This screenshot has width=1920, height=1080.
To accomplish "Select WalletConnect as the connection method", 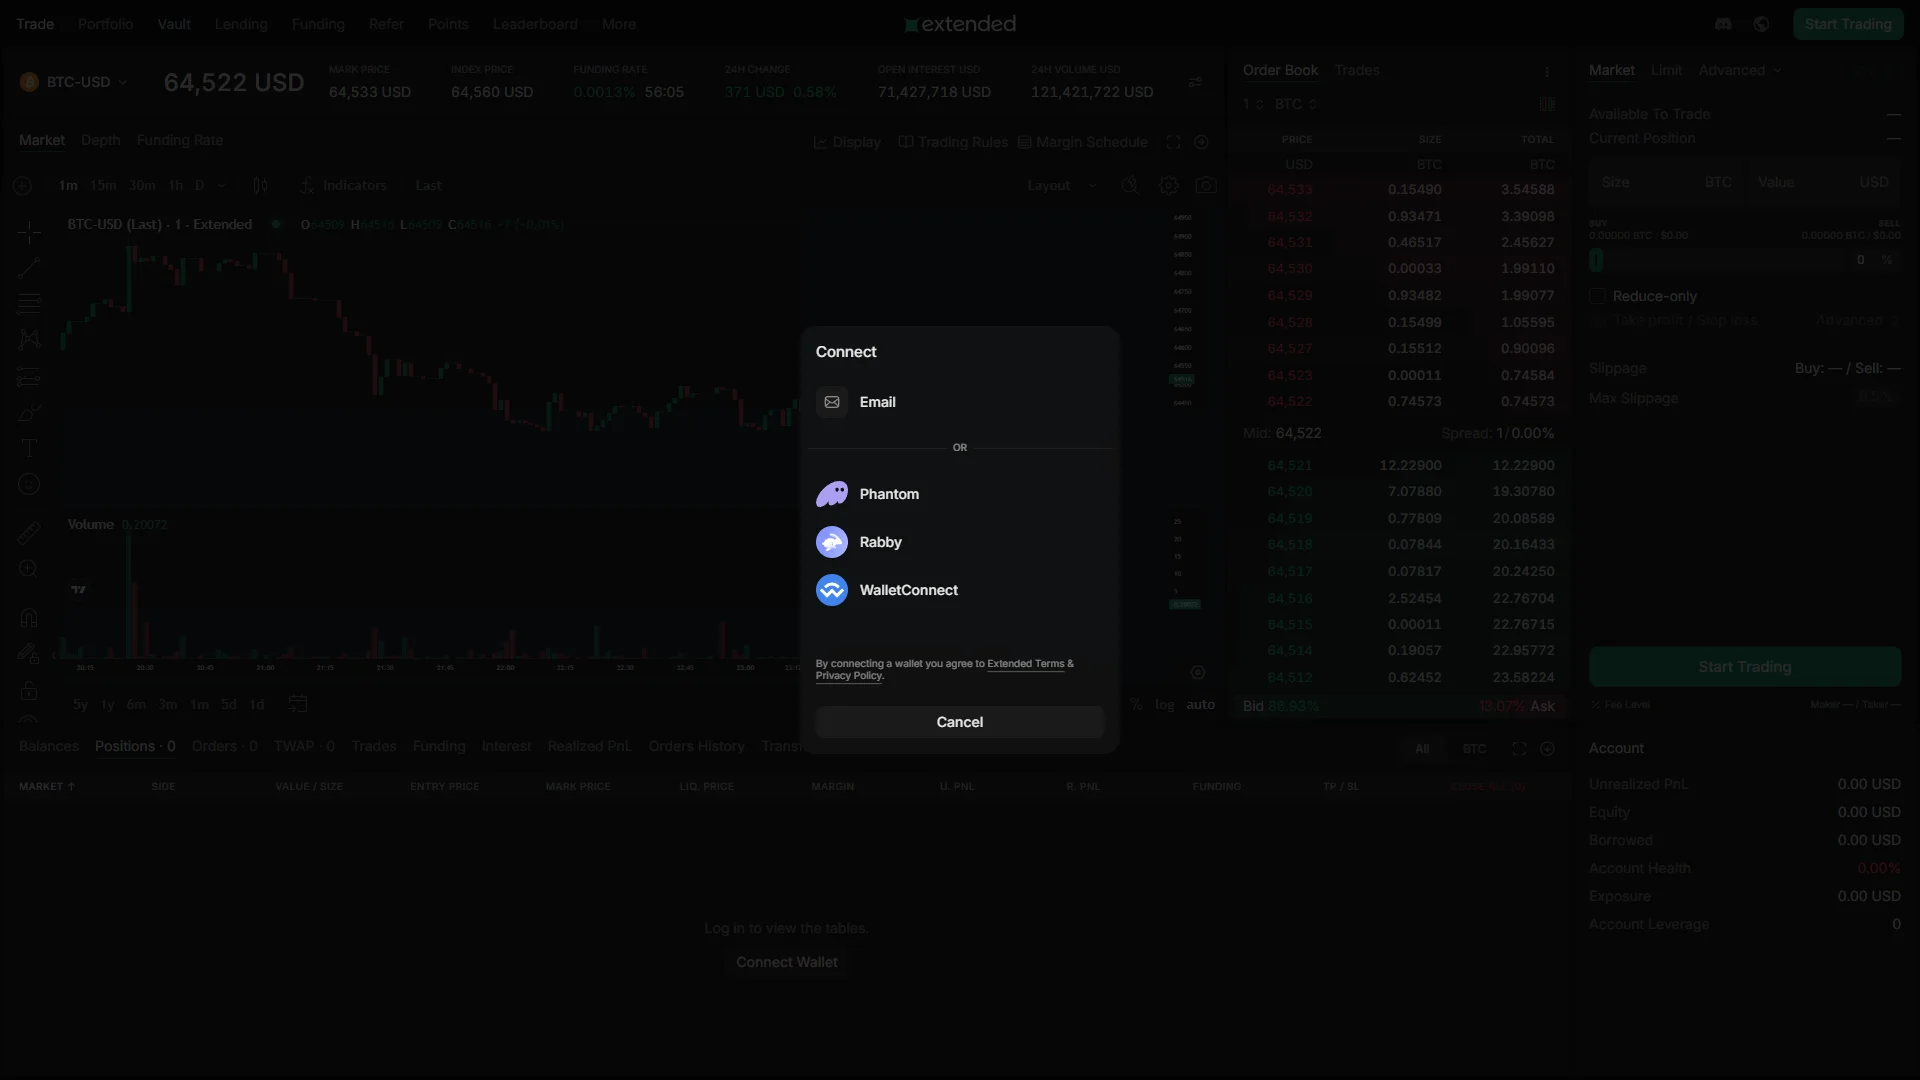I will [x=959, y=590].
